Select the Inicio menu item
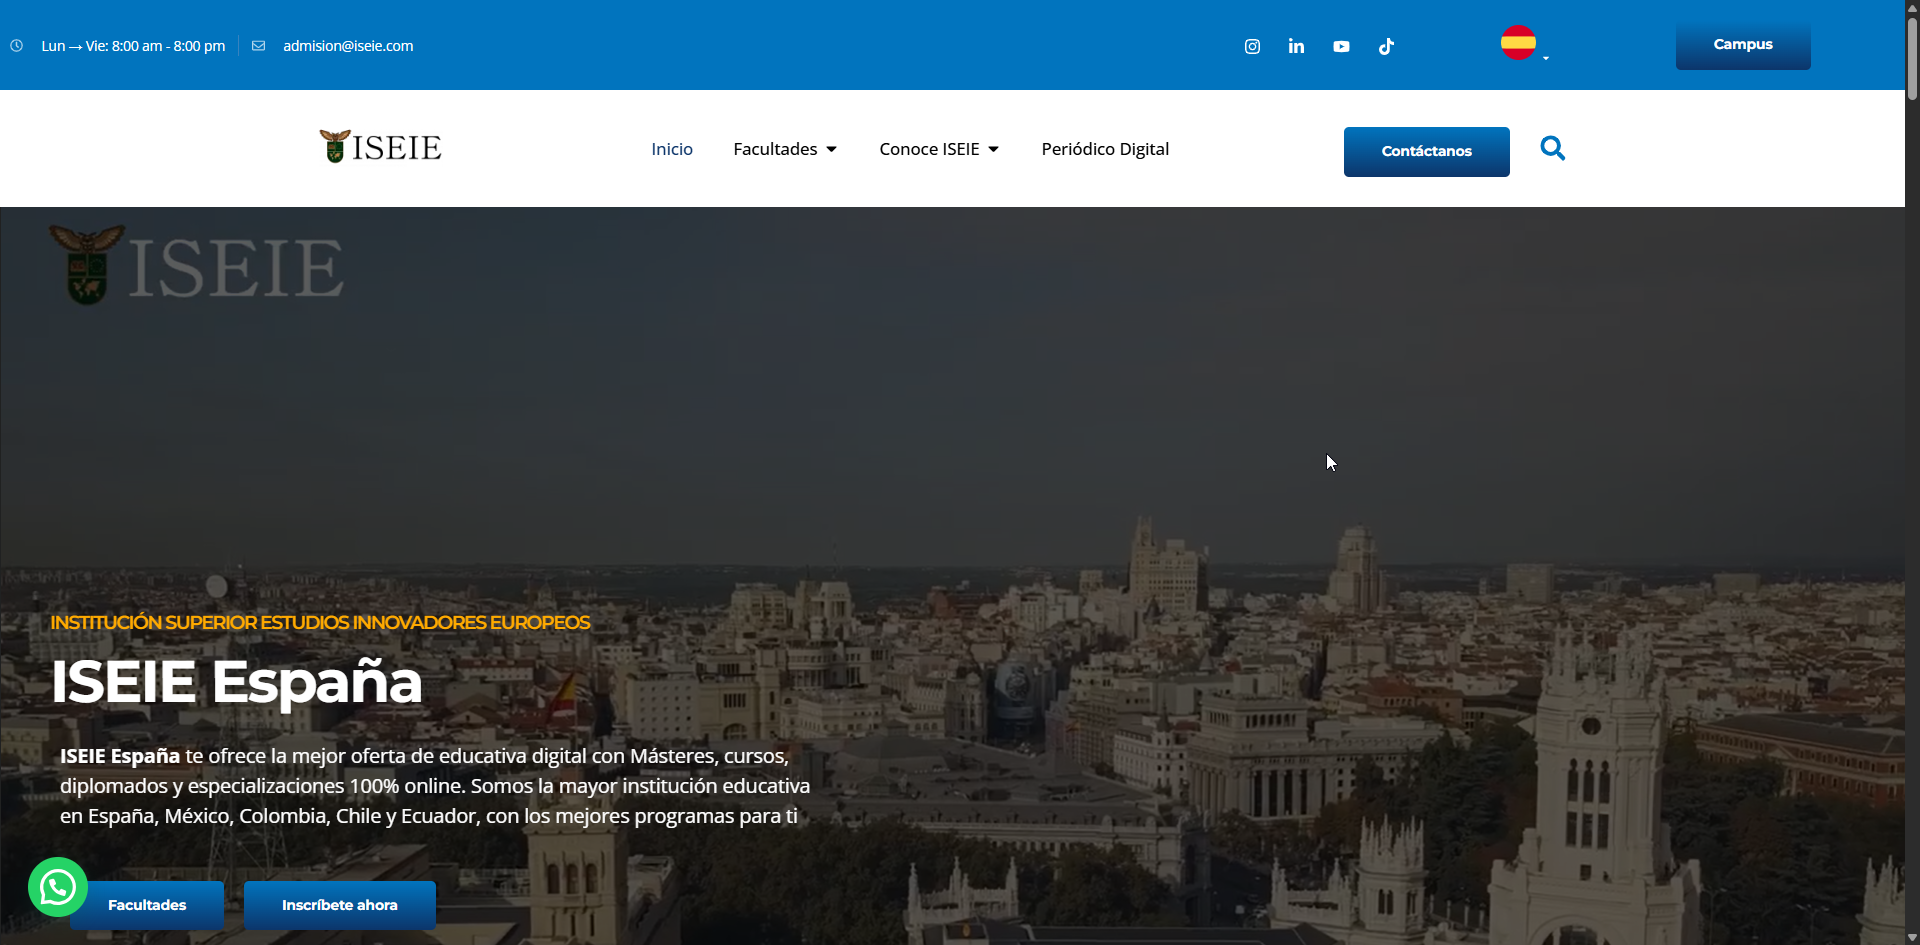Viewport: 1920px width, 945px height. (x=671, y=148)
